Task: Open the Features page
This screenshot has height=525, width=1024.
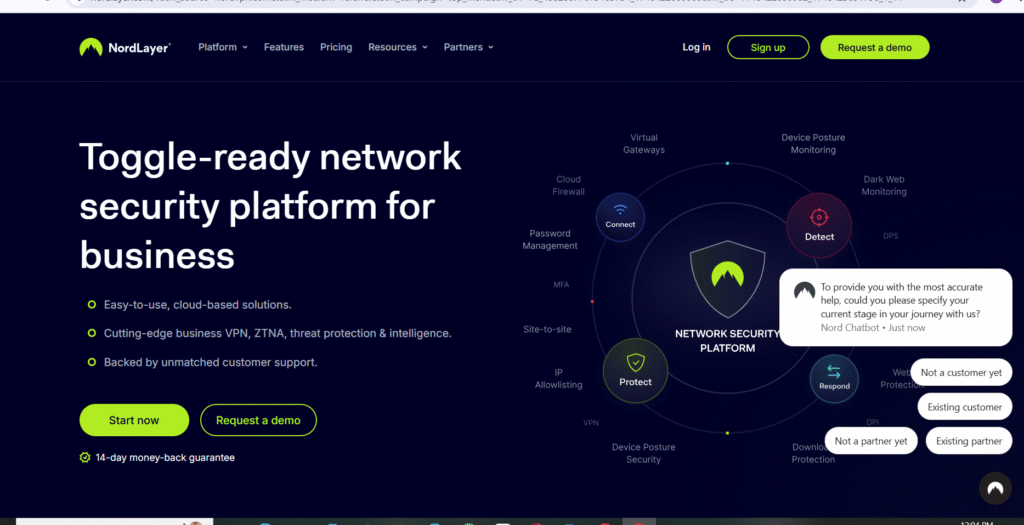Action: (283, 47)
